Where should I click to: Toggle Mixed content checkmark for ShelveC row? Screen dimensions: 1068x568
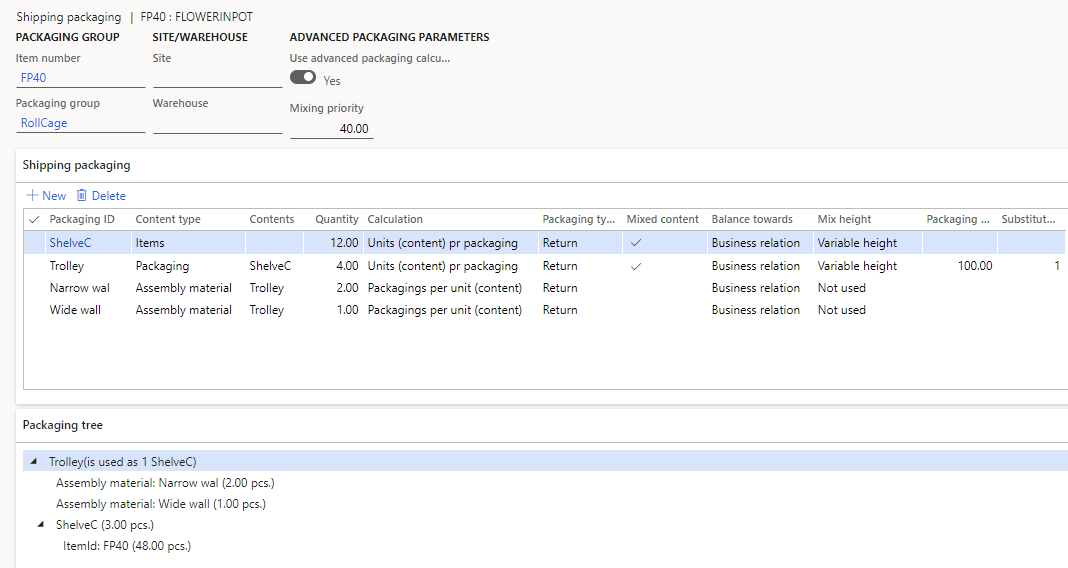pos(635,243)
